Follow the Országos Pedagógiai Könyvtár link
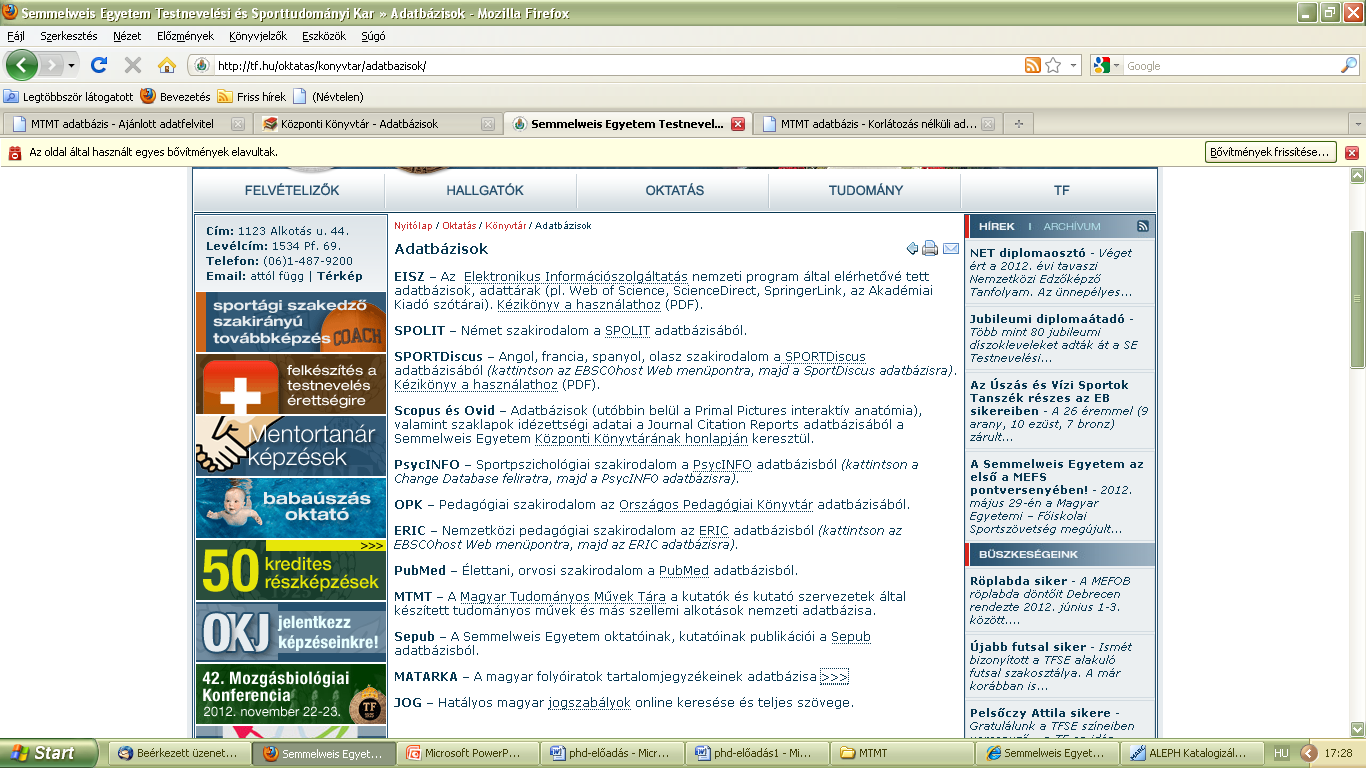Image resolution: width=1366 pixels, height=768 pixels. pos(716,504)
